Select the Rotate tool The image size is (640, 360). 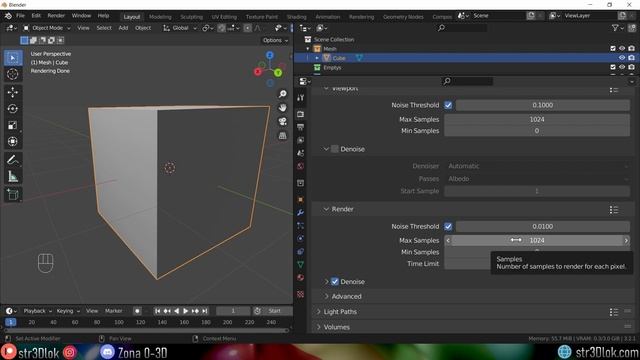(x=13, y=109)
